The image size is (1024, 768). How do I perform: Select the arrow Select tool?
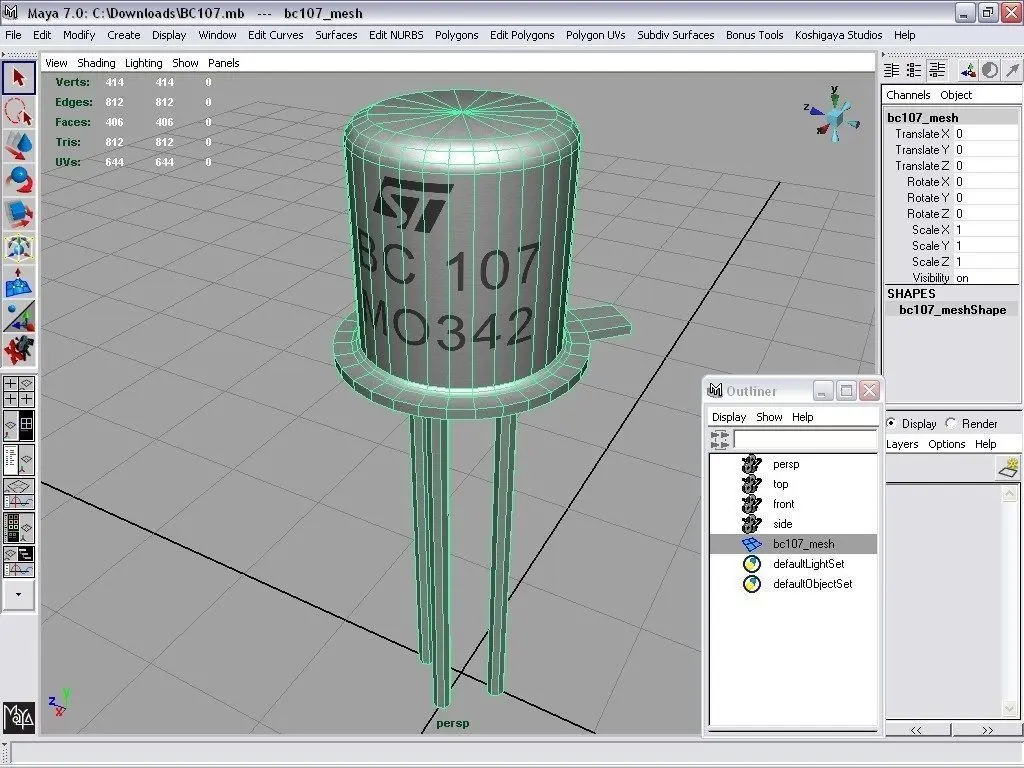pyautogui.click(x=18, y=78)
